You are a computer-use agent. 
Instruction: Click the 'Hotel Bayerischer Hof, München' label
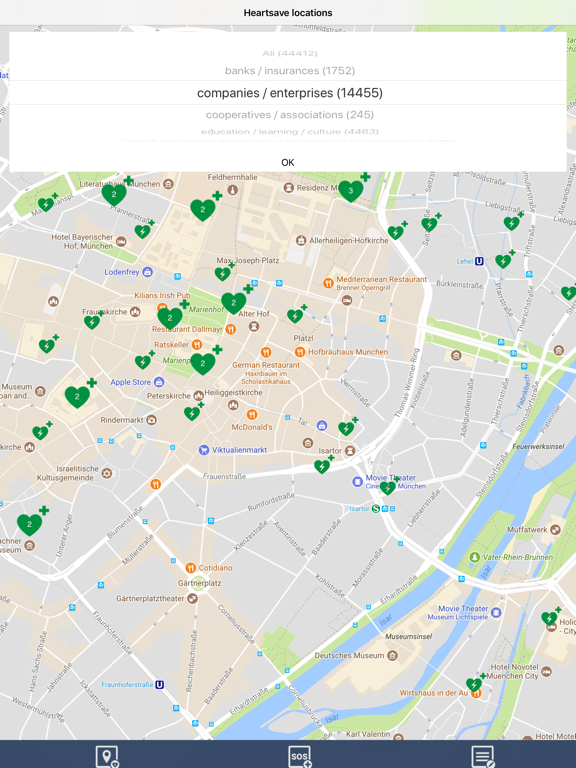82,241
